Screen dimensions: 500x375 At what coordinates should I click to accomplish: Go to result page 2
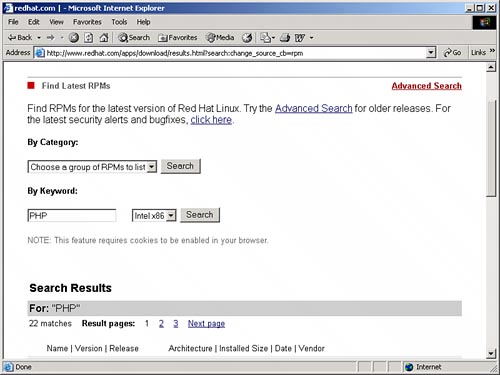pos(161,323)
